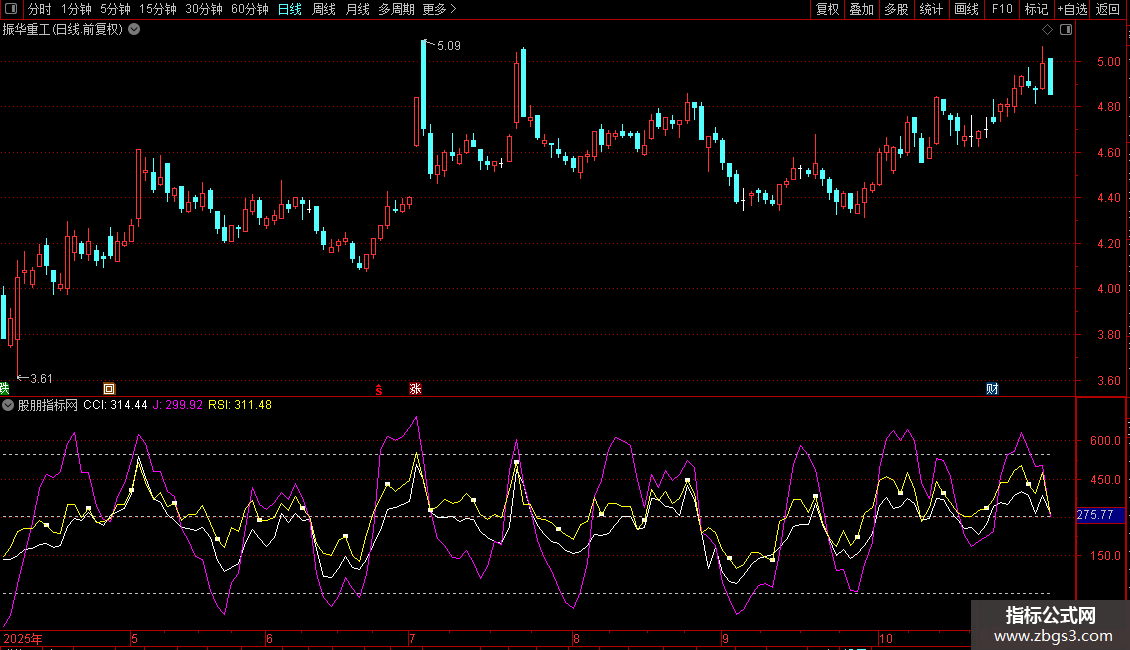Viewport: 1130px width, 650px height.
Task: Expand the 股朋指标网 indicator dropdown arrow
Action: [x=8, y=406]
